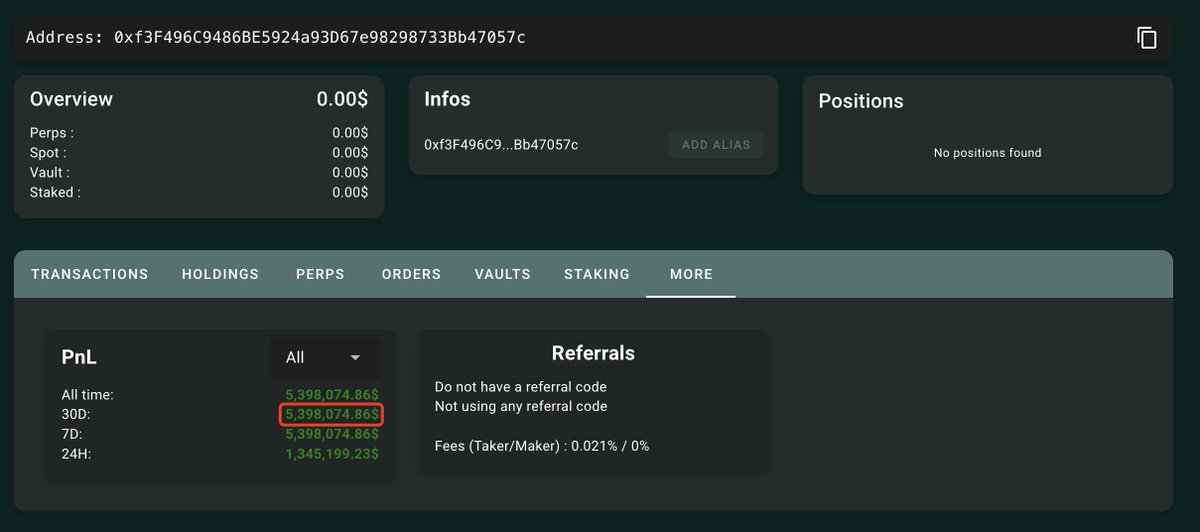Click the Overview heading

click(x=71, y=99)
